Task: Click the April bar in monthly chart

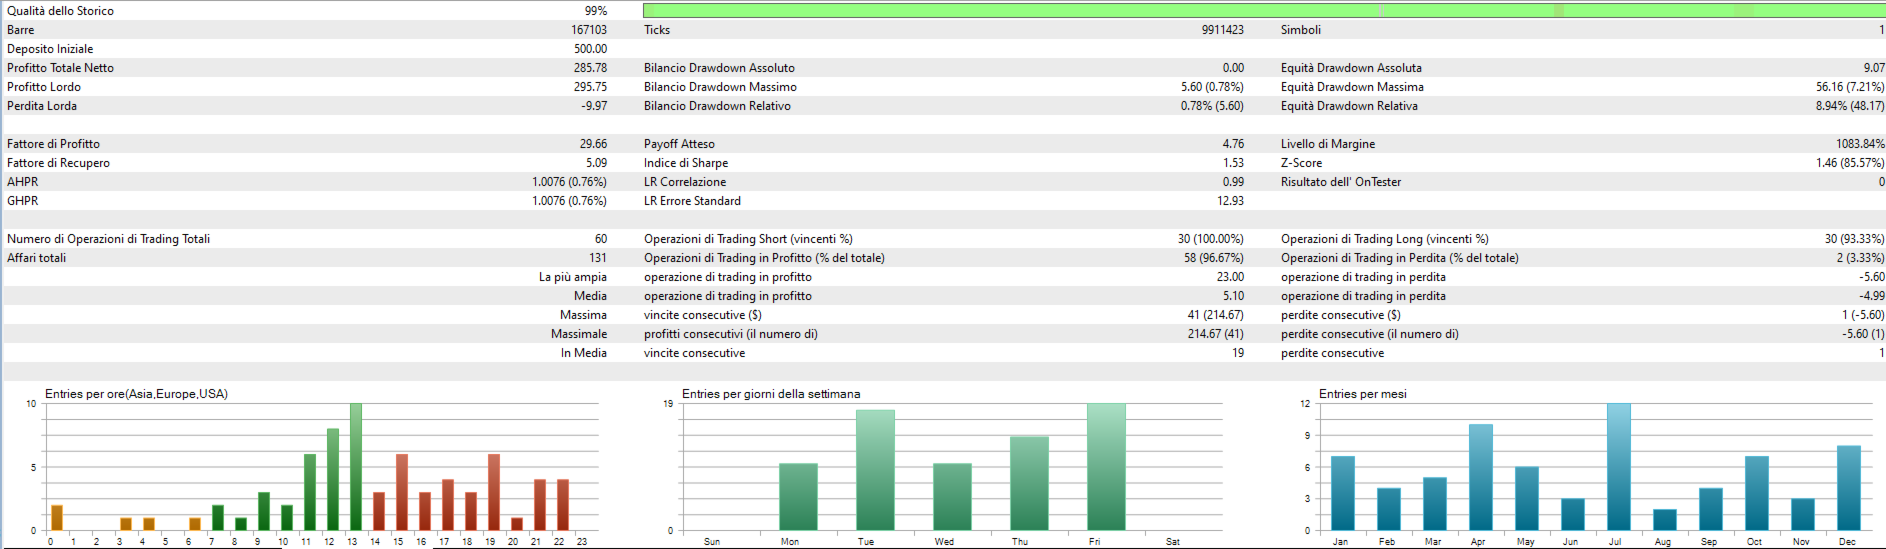Action: point(1481,477)
